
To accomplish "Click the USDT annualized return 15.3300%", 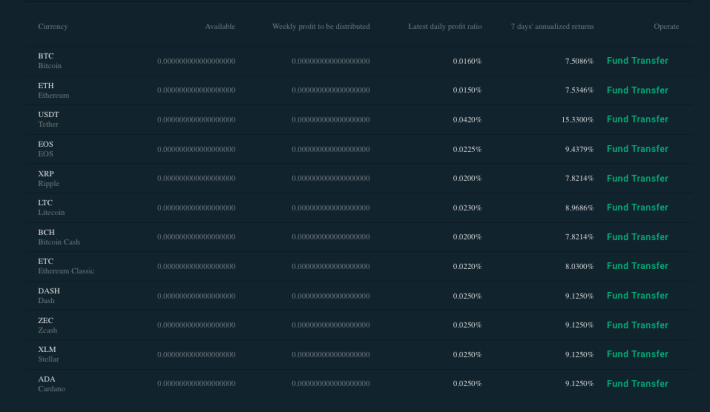I will pyautogui.click(x=577, y=120).
